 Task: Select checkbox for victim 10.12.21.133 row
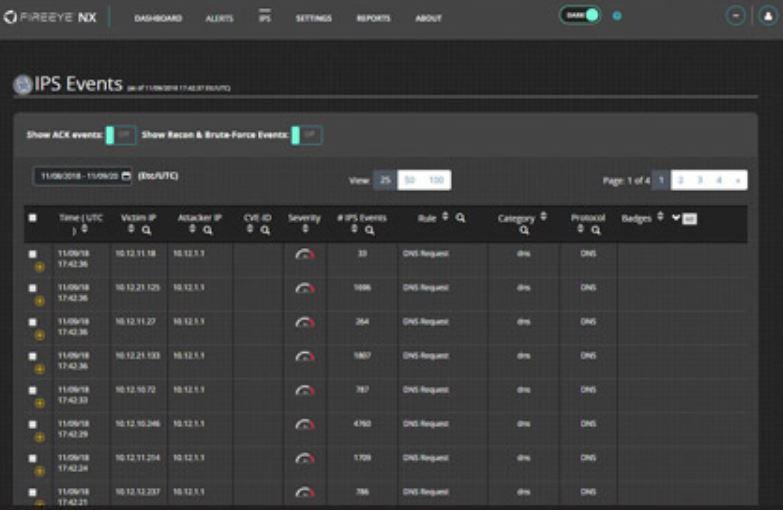(32, 356)
